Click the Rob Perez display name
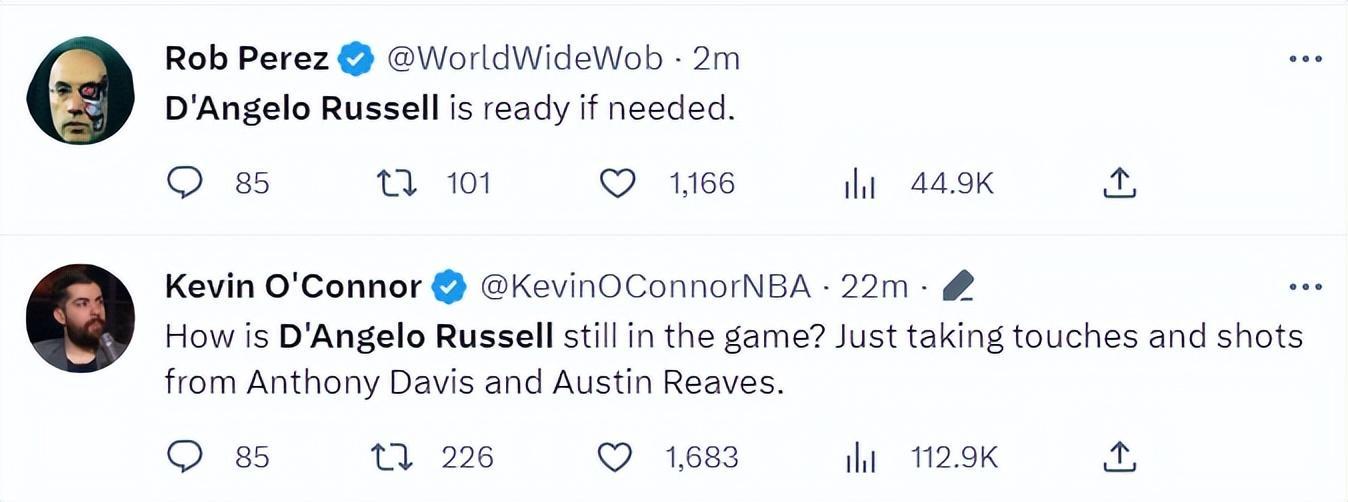The width and height of the screenshot is (1348, 502). coord(246,60)
